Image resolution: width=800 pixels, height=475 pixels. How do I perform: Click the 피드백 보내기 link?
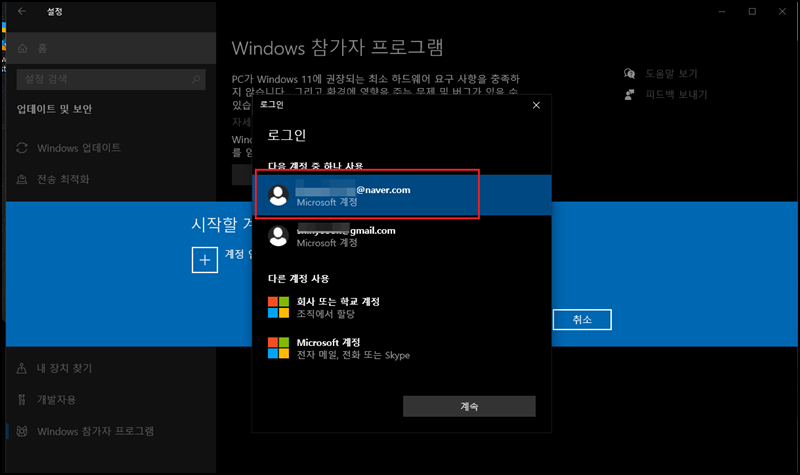click(x=676, y=94)
